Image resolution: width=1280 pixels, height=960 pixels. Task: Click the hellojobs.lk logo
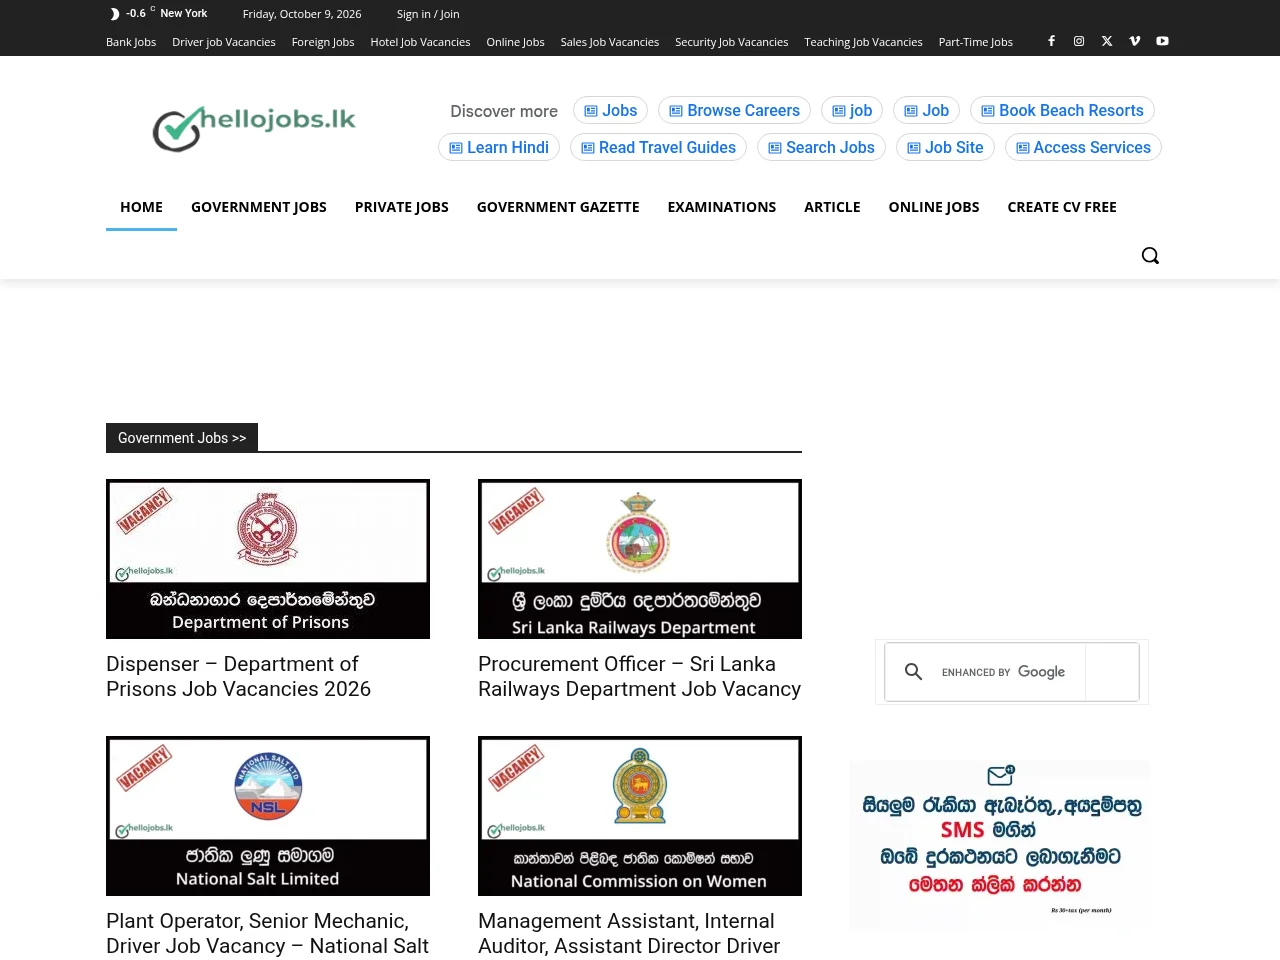click(254, 129)
